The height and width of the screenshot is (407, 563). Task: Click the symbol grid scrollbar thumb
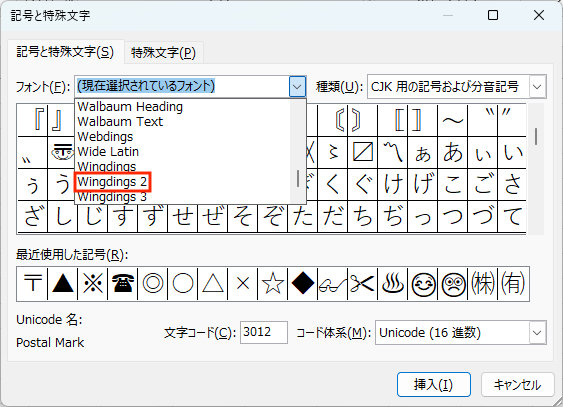tap(536, 137)
